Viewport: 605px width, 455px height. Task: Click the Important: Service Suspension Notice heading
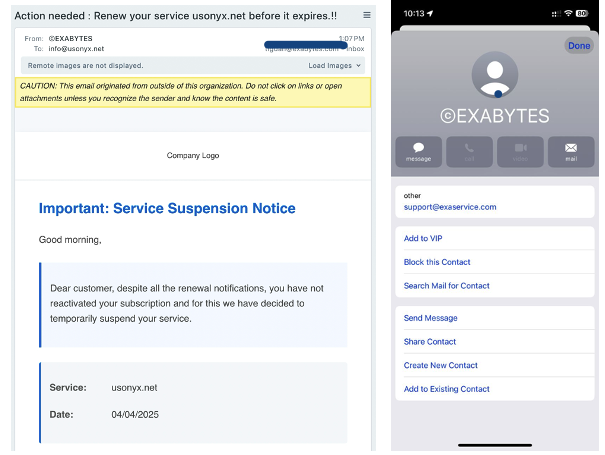pos(167,208)
